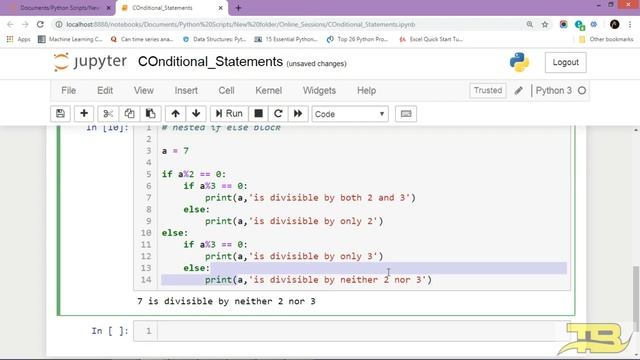Screen dimensions: 640x360
Task: Open the Other bookmarks folder
Action: tap(606, 39)
